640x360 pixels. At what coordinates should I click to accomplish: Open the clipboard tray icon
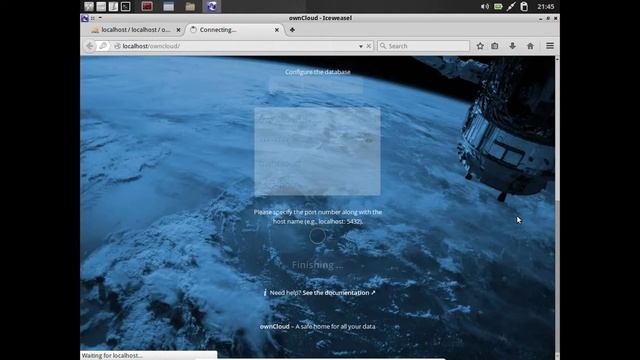(x=524, y=7)
